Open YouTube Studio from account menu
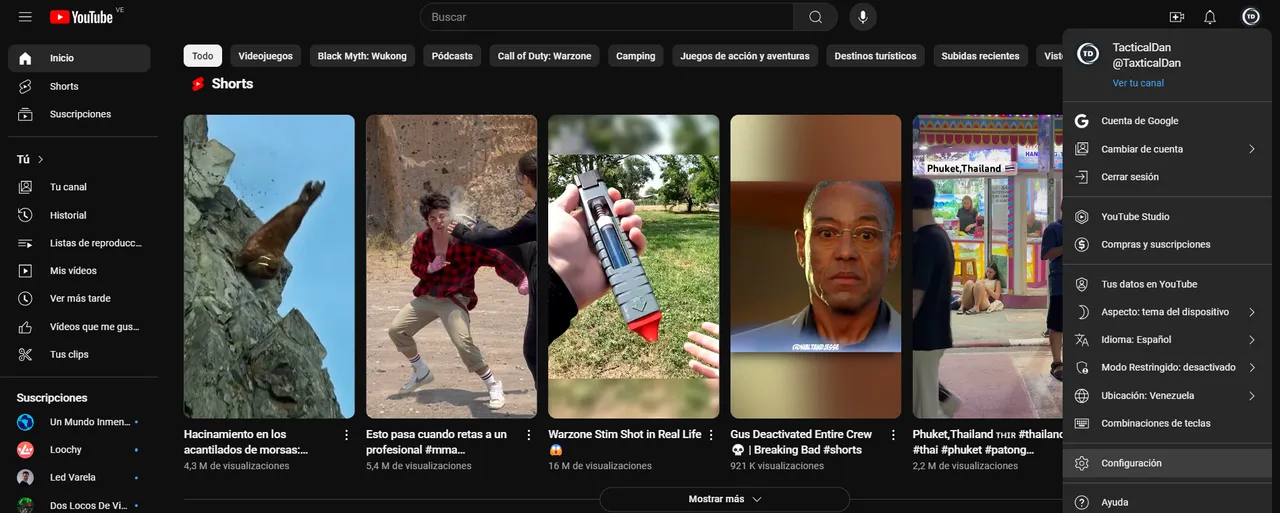Viewport: 1280px width, 513px height. click(x=1167, y=216)
